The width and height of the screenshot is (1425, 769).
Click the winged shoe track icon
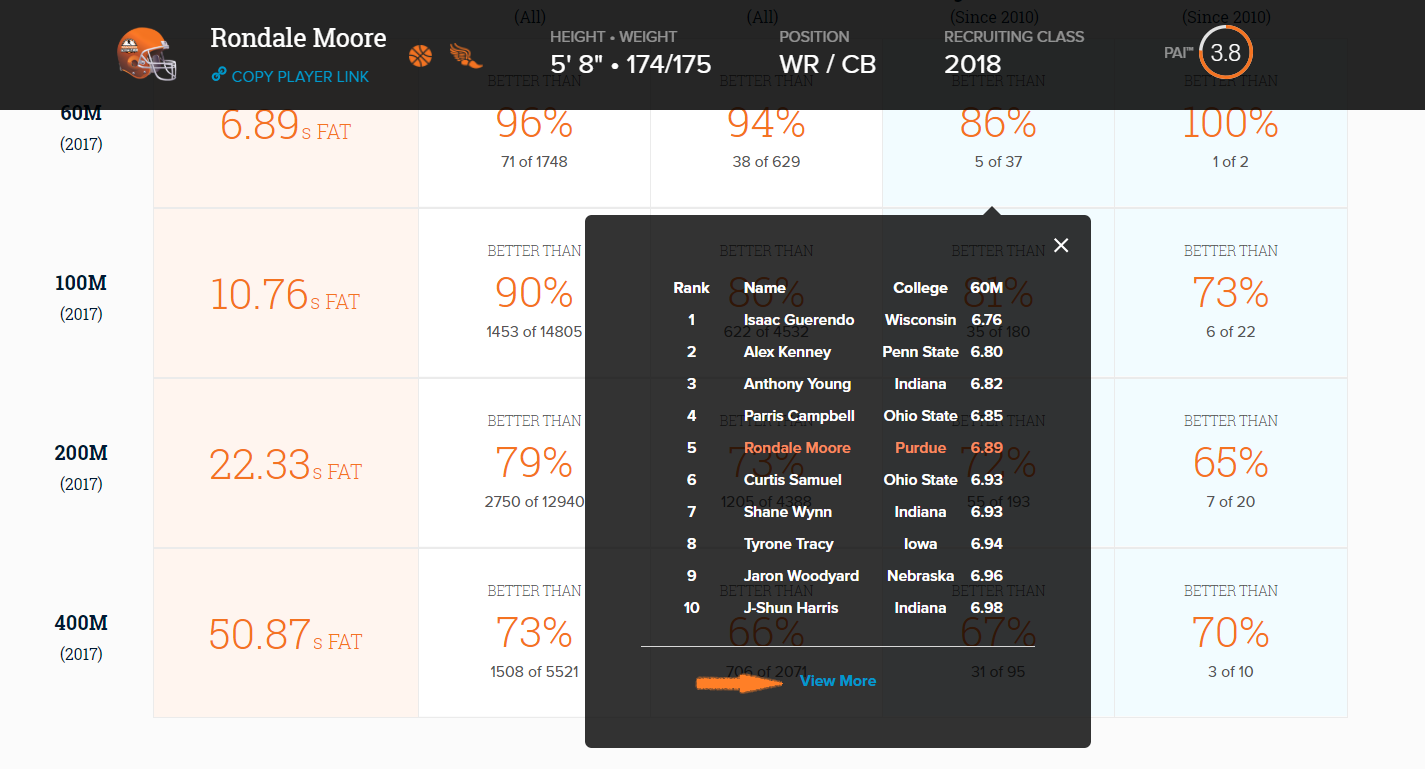[x=466, y=55]
